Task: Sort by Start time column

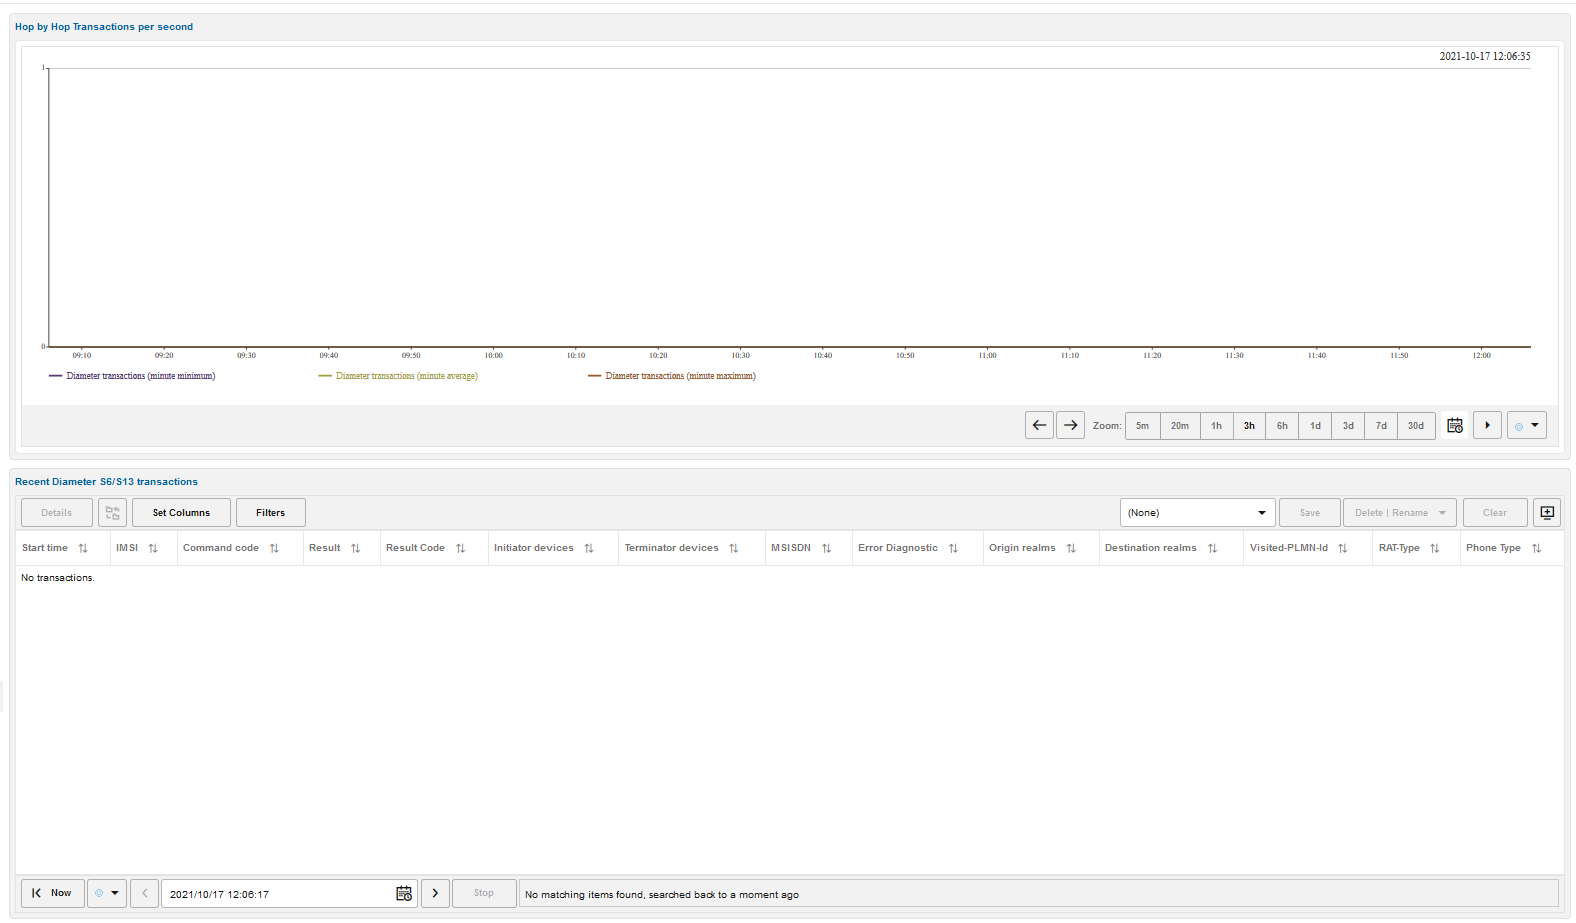Action: click(x=83, y=548)
